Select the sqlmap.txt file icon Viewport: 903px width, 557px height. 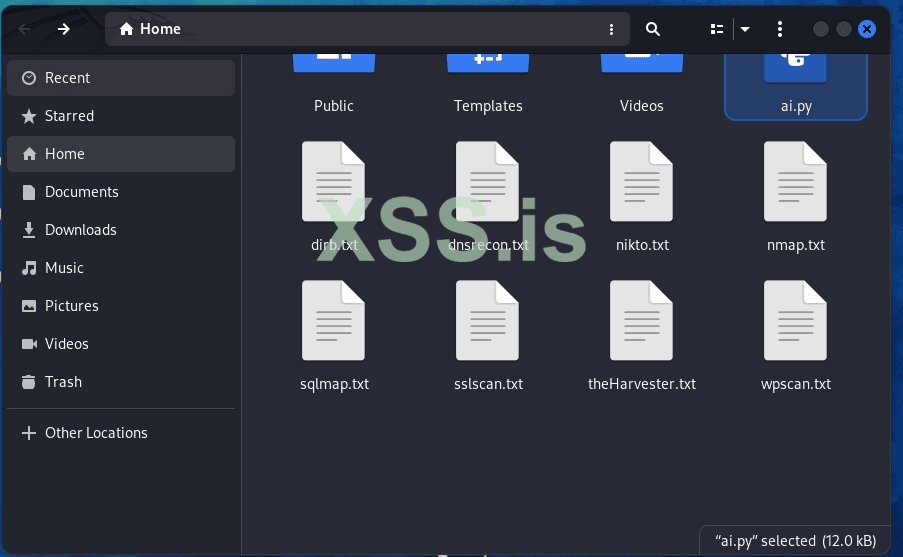click(x=333, y=320)
